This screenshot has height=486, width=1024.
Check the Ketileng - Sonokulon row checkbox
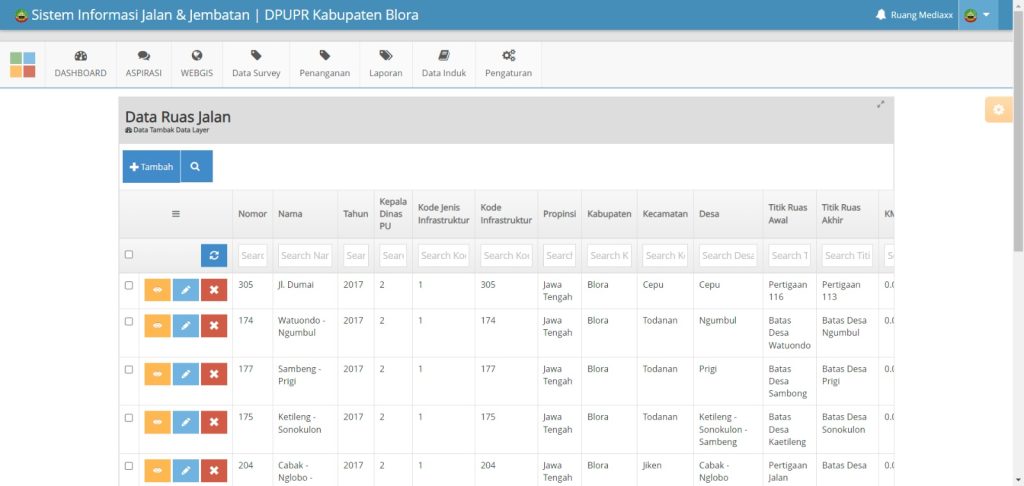tap(129, 417)
